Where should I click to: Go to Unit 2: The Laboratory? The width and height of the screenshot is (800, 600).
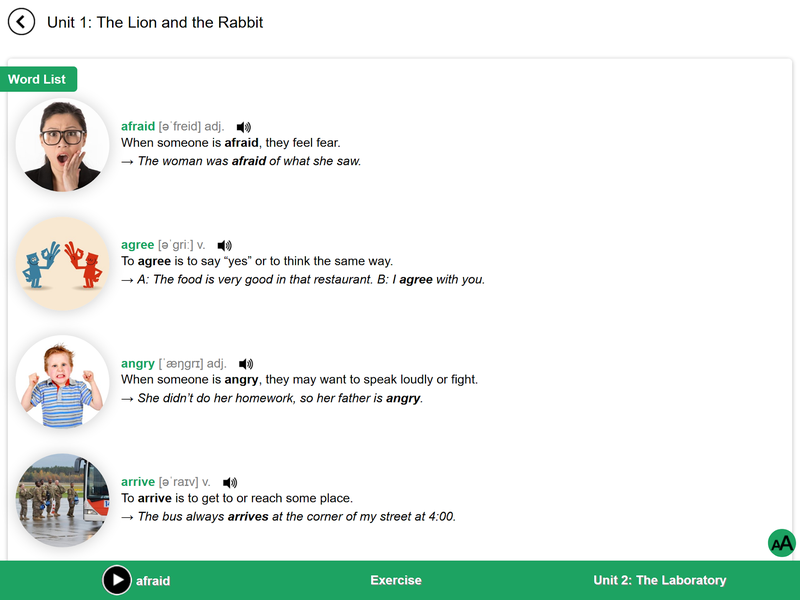click(660, 580)
